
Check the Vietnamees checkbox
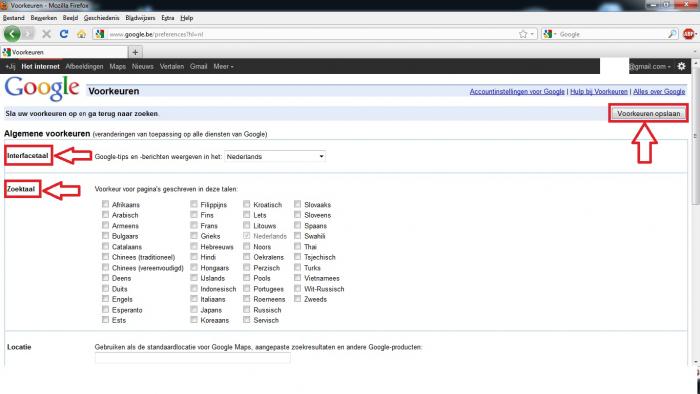298,278
